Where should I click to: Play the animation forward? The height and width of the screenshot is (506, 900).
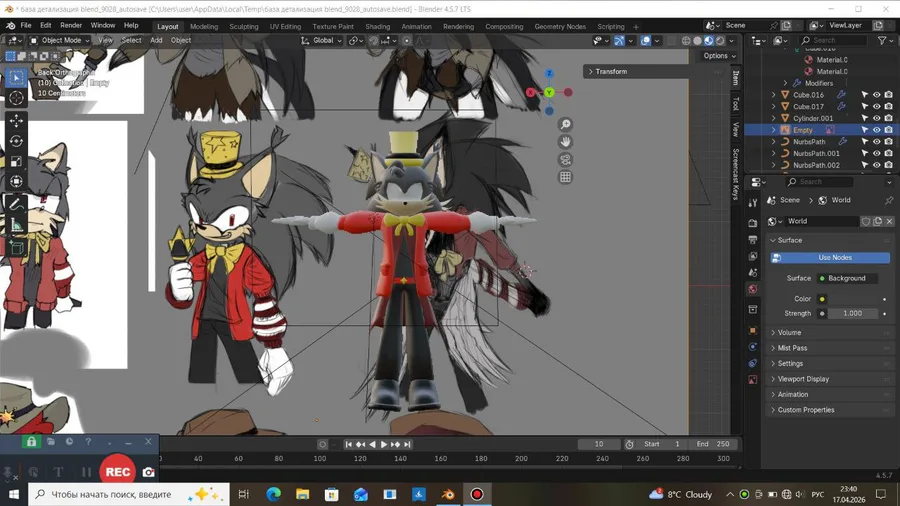(384, 445)
